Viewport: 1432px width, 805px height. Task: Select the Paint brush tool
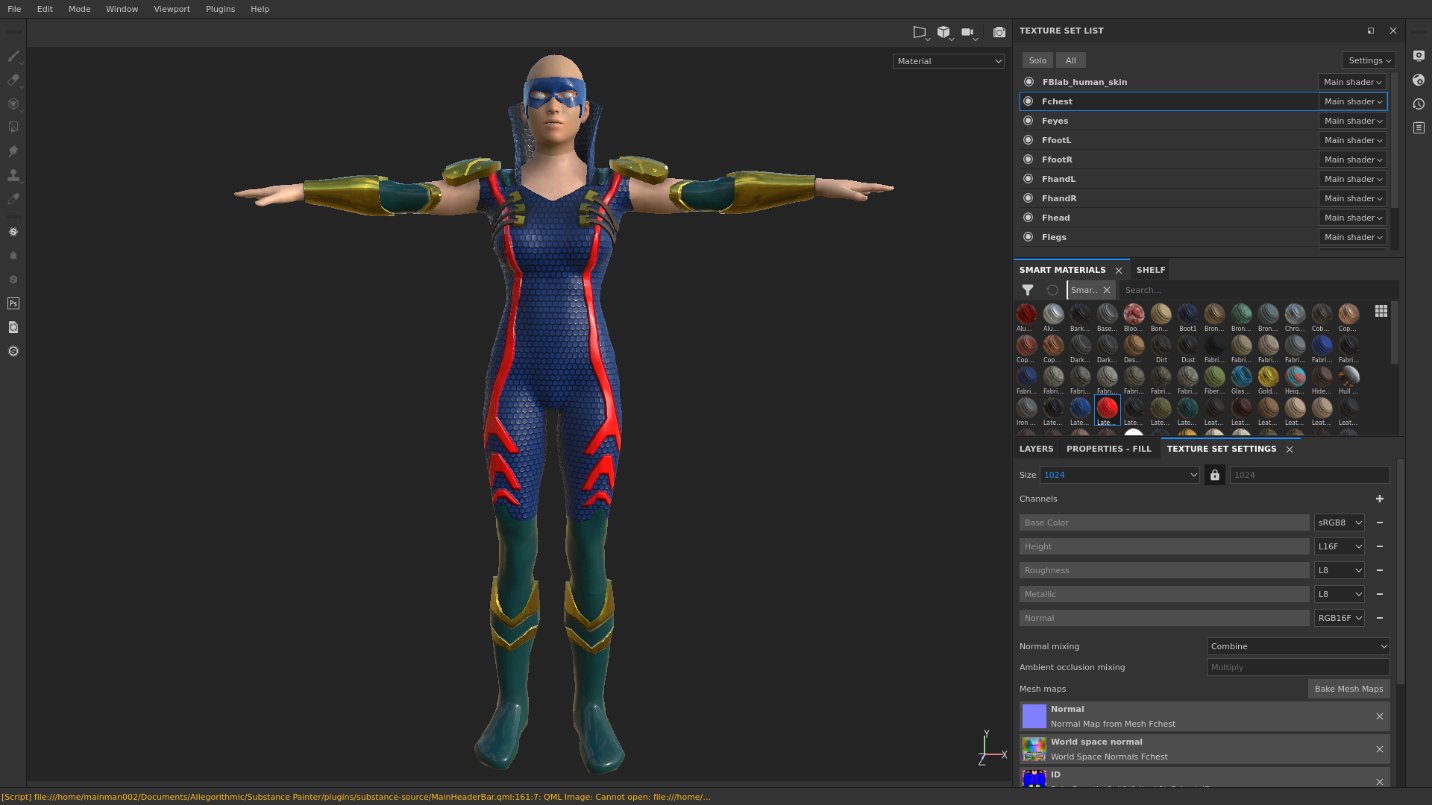(x=14, y=56)
